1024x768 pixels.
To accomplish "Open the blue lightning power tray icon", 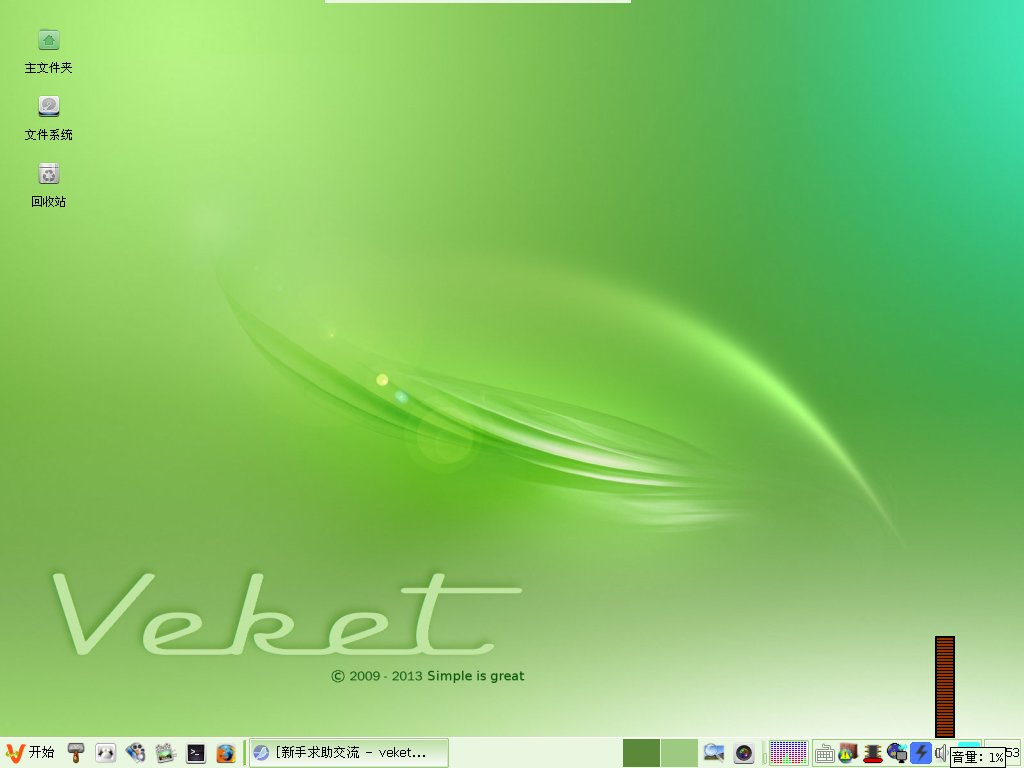I will pos(921,753).
